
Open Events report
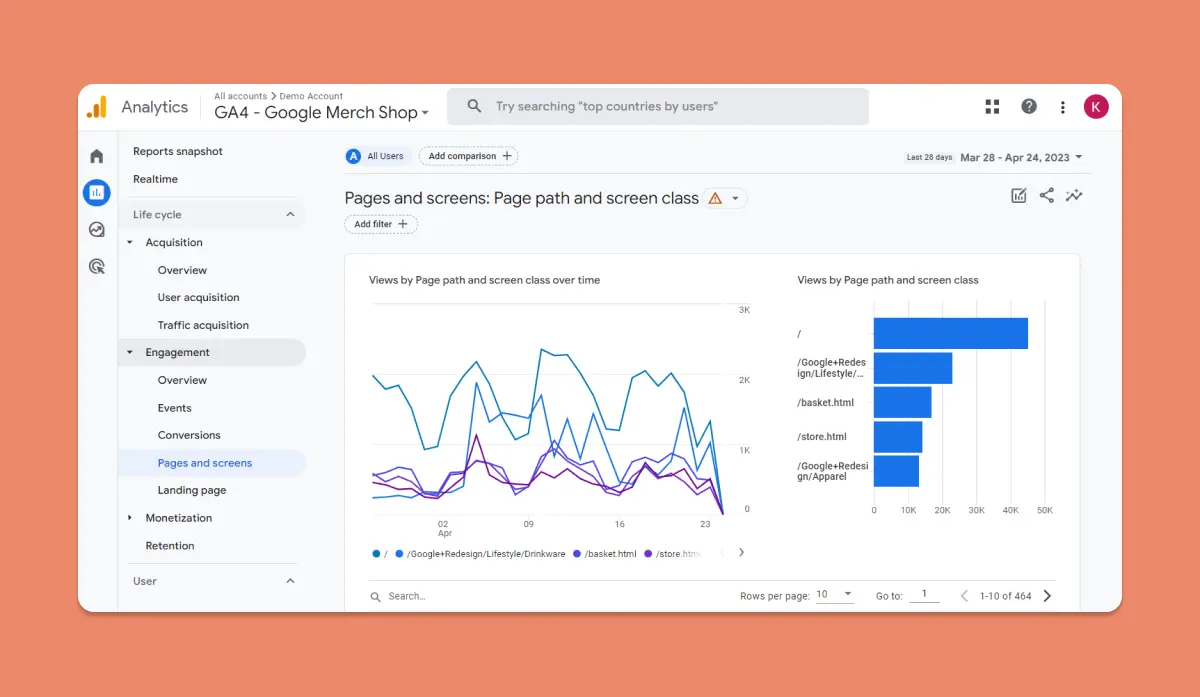pos(174,408)
